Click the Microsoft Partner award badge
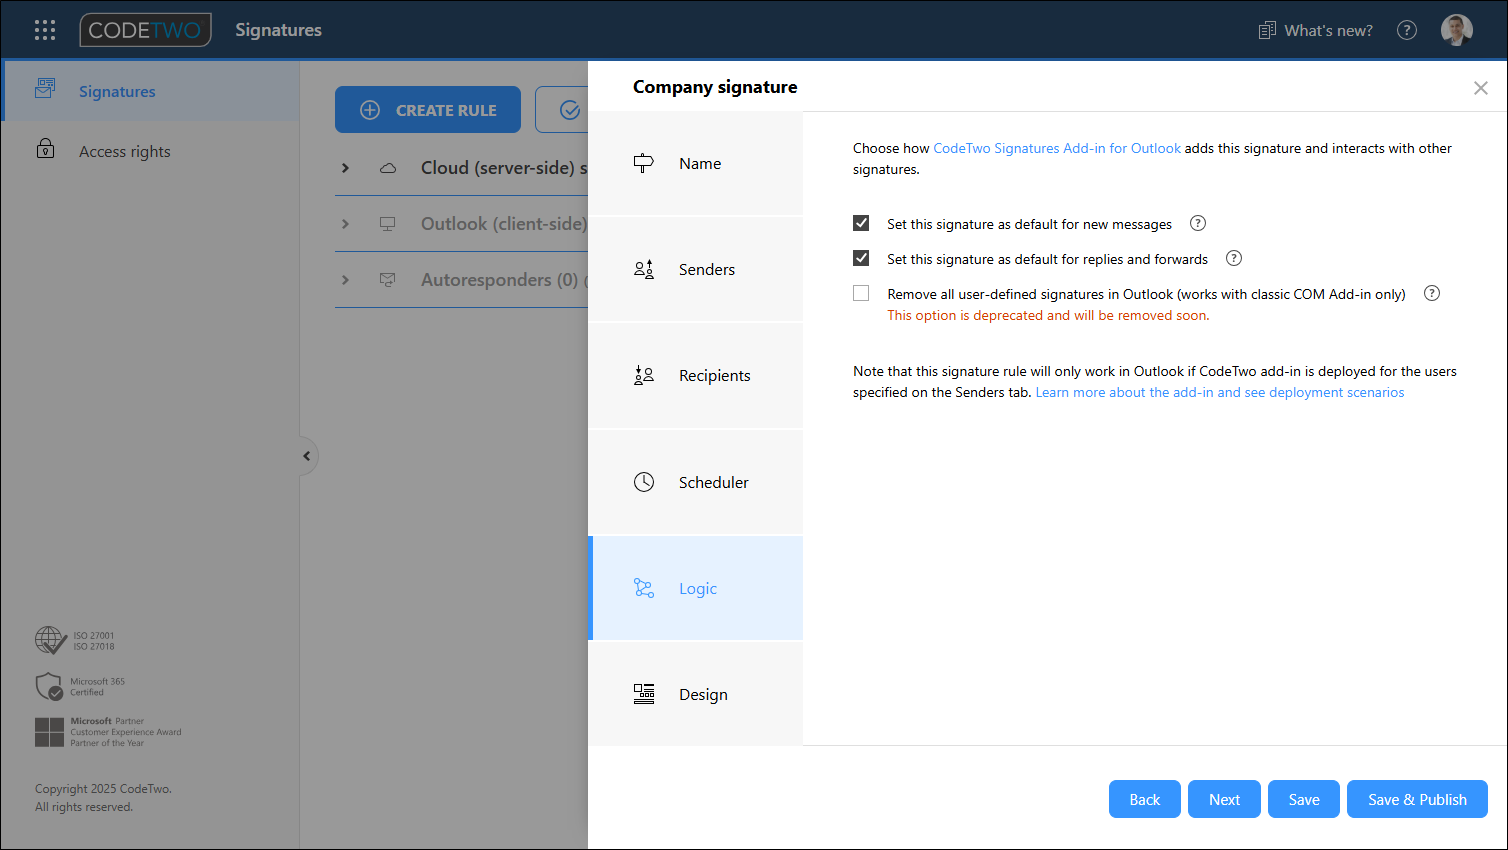Image resolution: width=1508 pixels, height=850 pixels. click(108, 732)
